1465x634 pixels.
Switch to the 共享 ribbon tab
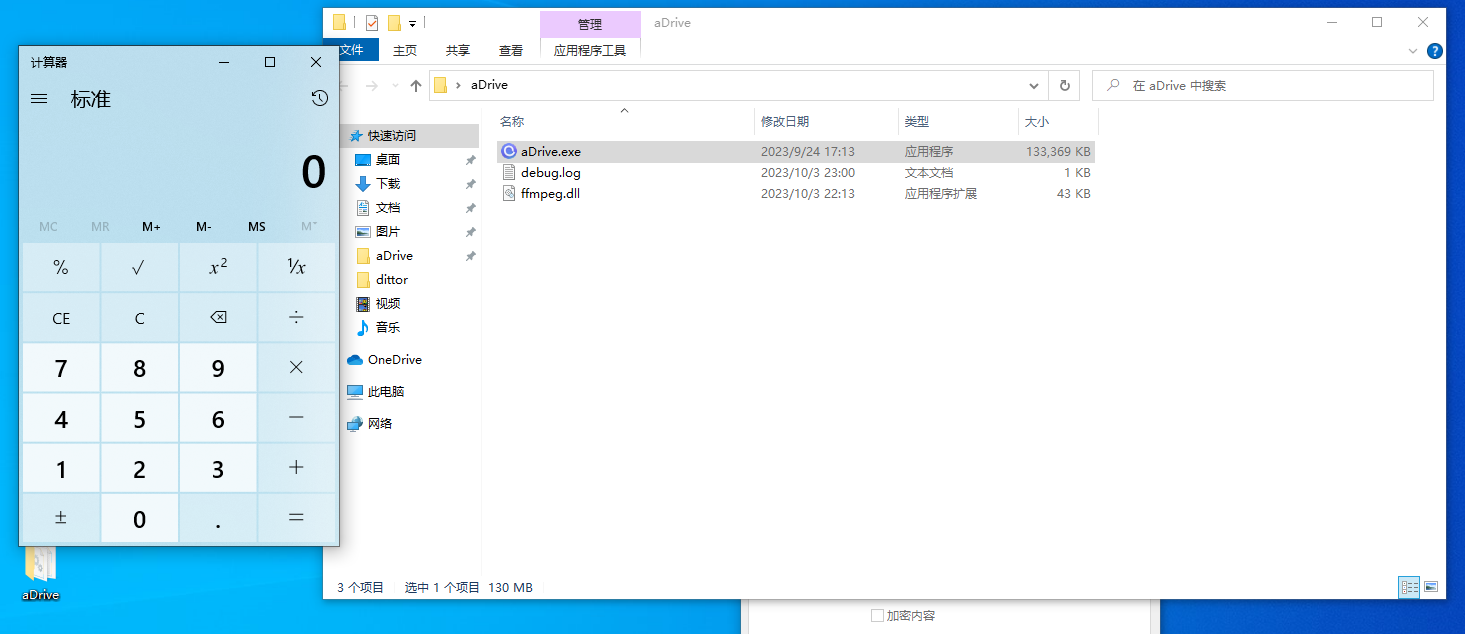click(458, 50)
